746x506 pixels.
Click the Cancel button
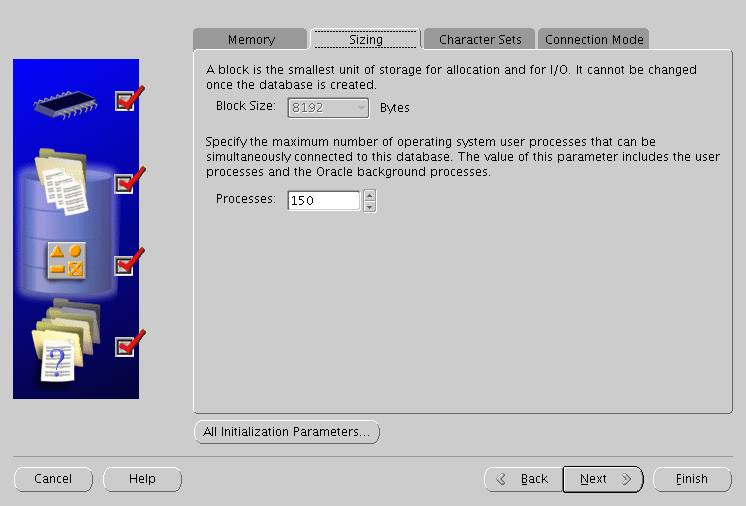53,479
